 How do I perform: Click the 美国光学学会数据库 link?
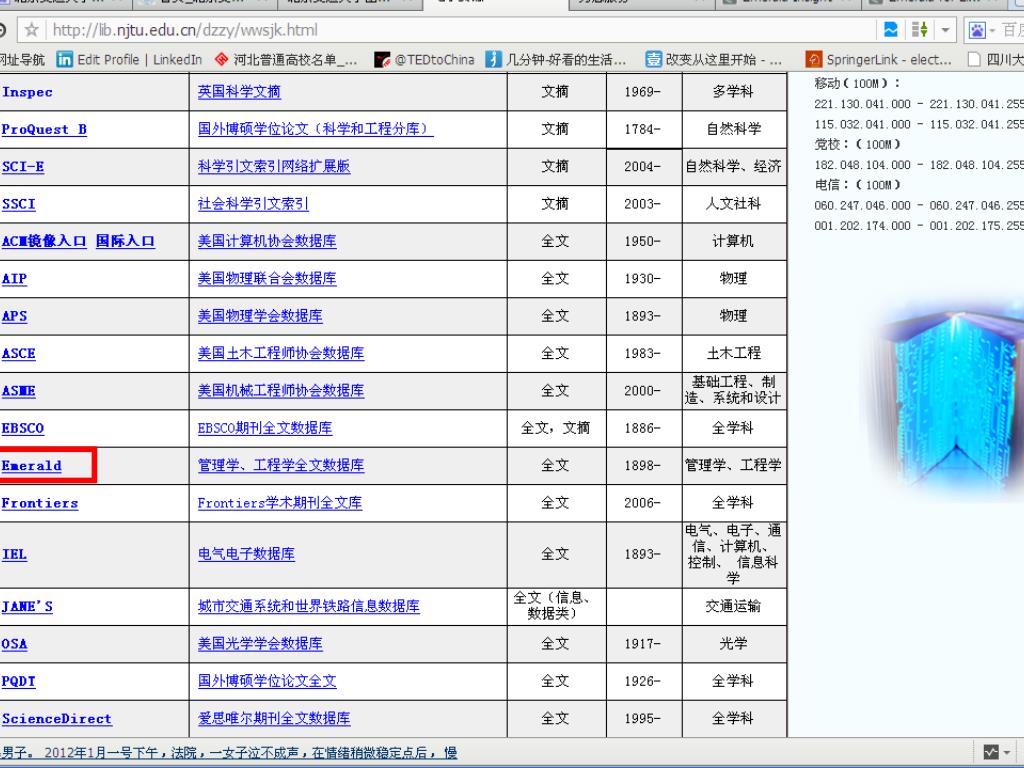point(260,644)
